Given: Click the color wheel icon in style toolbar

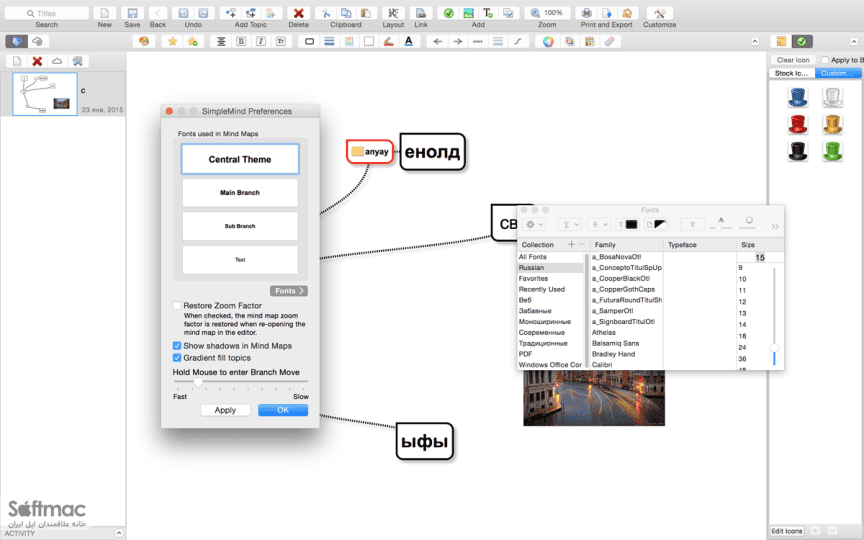Looking at the screenshot, I should tap(548, 41).
